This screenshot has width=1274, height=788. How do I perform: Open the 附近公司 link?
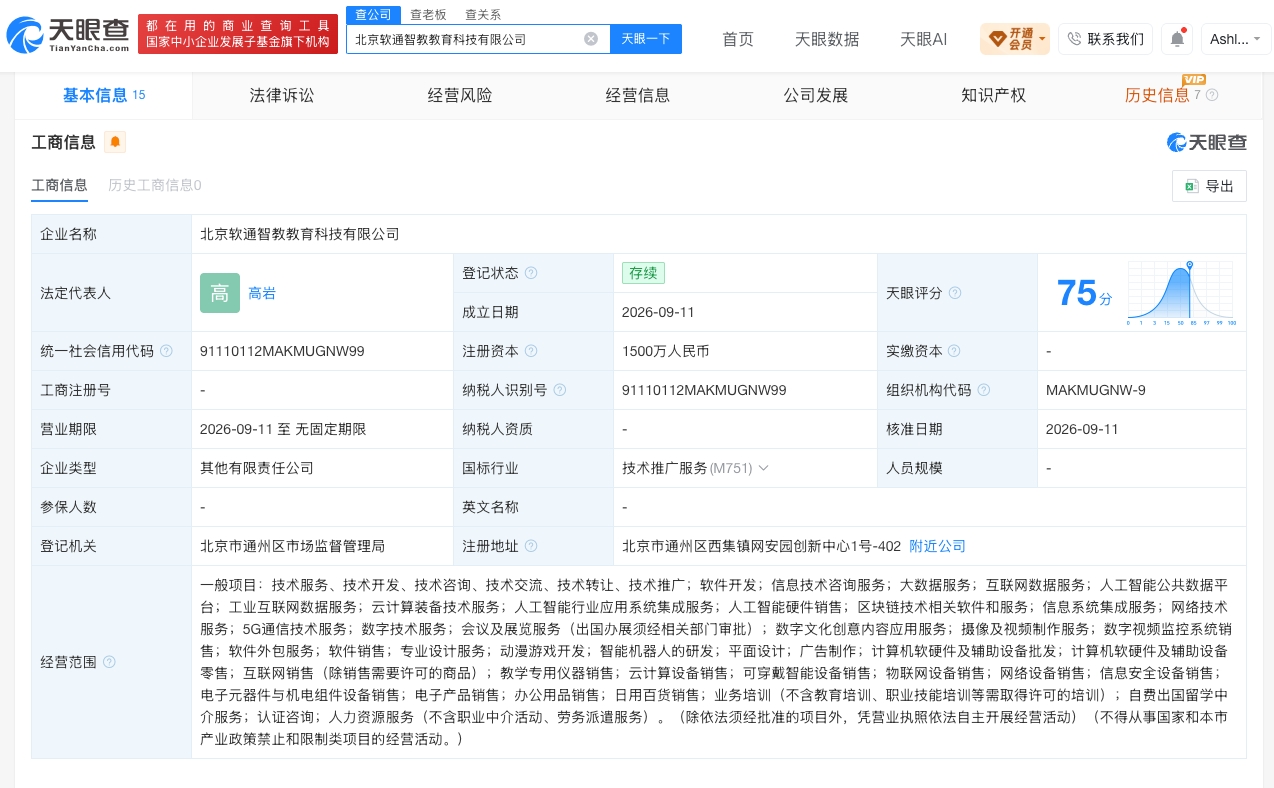[938, 546]
